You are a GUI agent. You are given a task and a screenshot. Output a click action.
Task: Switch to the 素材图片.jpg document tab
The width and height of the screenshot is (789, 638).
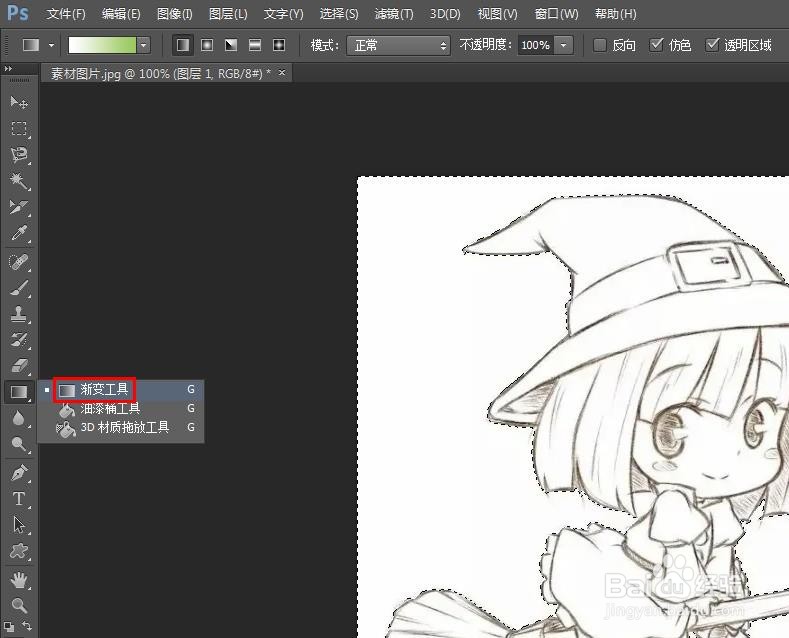click(x=161, y=74)
